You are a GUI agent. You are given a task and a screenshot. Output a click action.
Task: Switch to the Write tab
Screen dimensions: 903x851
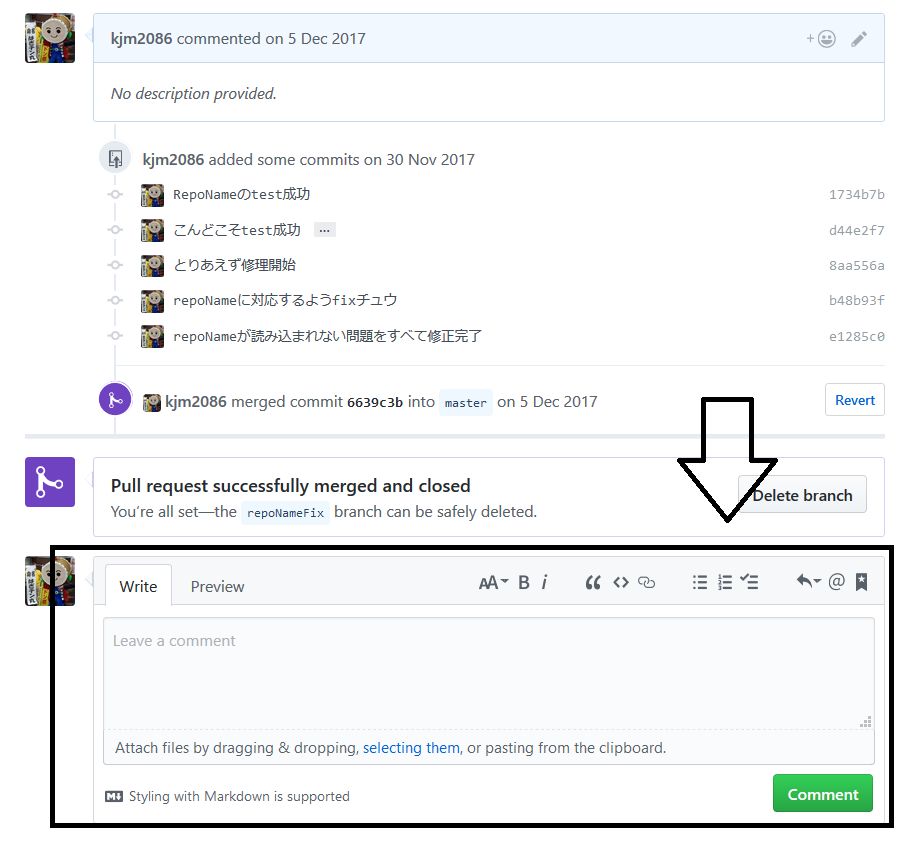(138, 586)
